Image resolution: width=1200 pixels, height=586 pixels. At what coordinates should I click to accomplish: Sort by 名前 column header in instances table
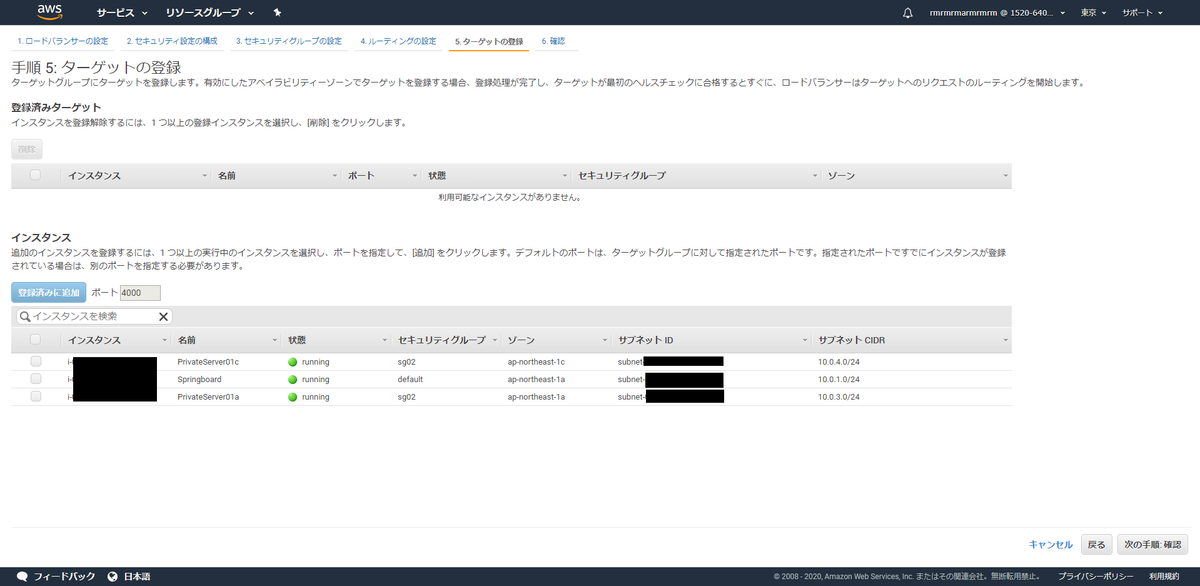point(186,341)
